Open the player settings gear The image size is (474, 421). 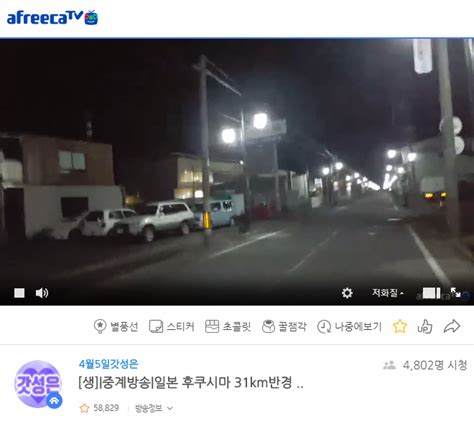click(x=347, y=293)
